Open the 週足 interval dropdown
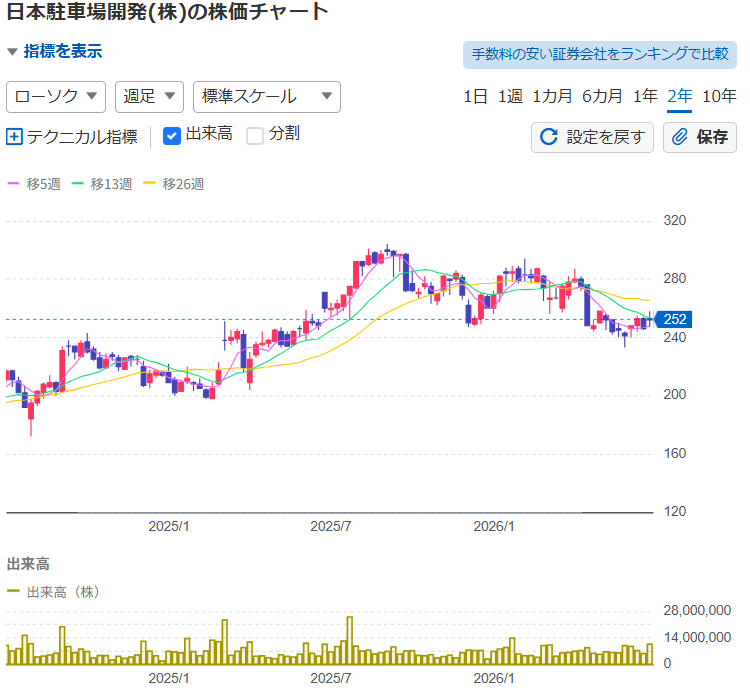Image resolution: width=750 pixels, height=688 pixels. click(149, 97)
